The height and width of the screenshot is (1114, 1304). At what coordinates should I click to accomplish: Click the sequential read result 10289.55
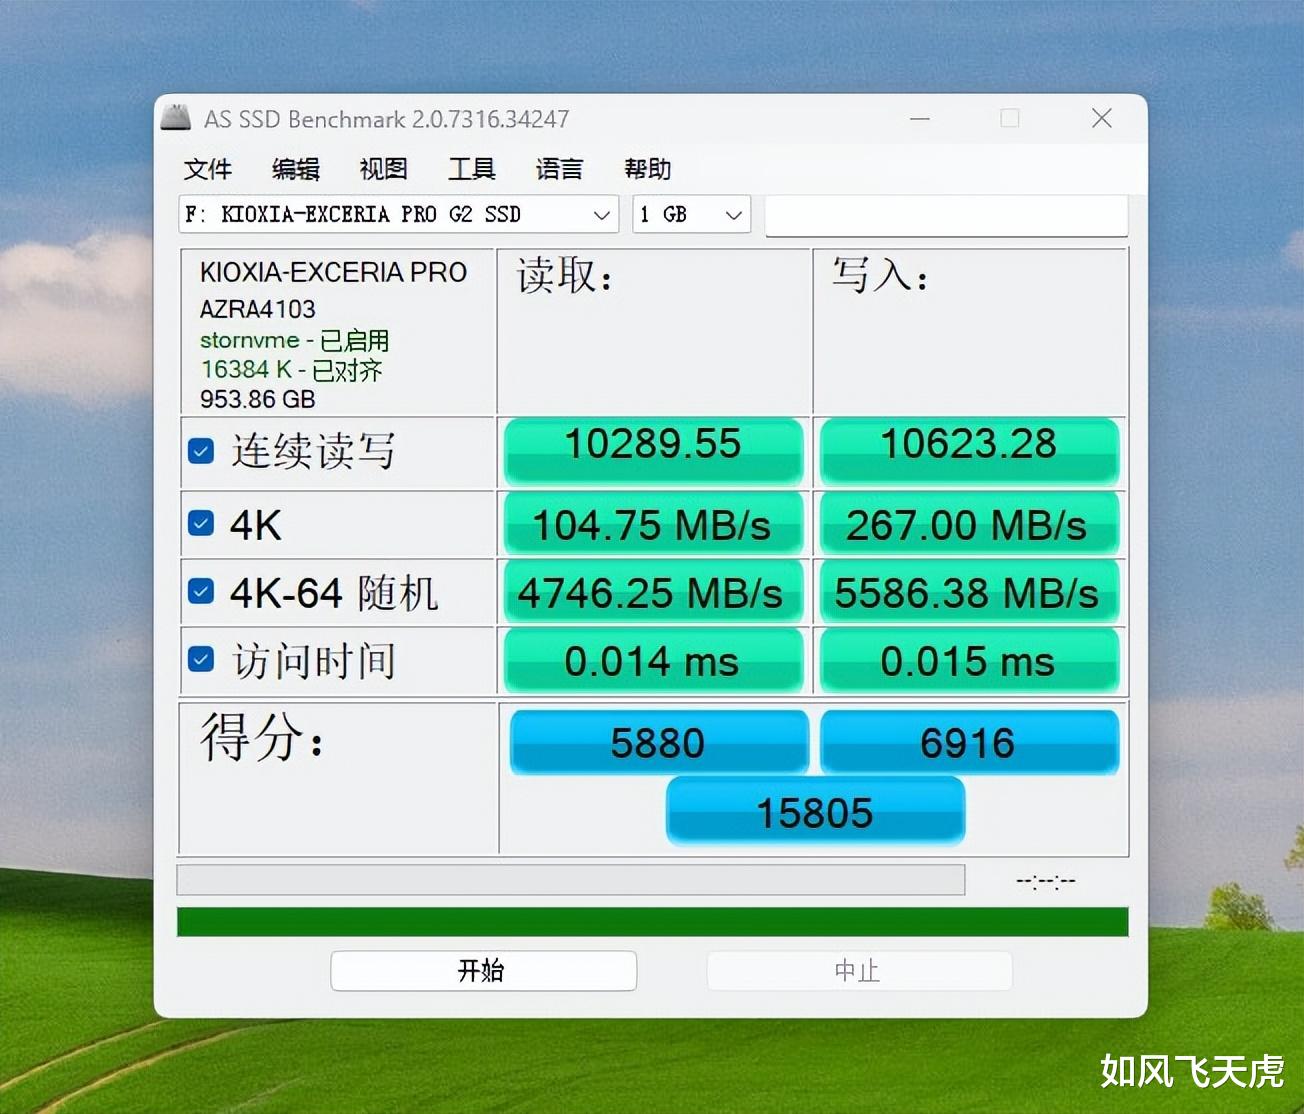pyautogui.click(x=653, y=451)
